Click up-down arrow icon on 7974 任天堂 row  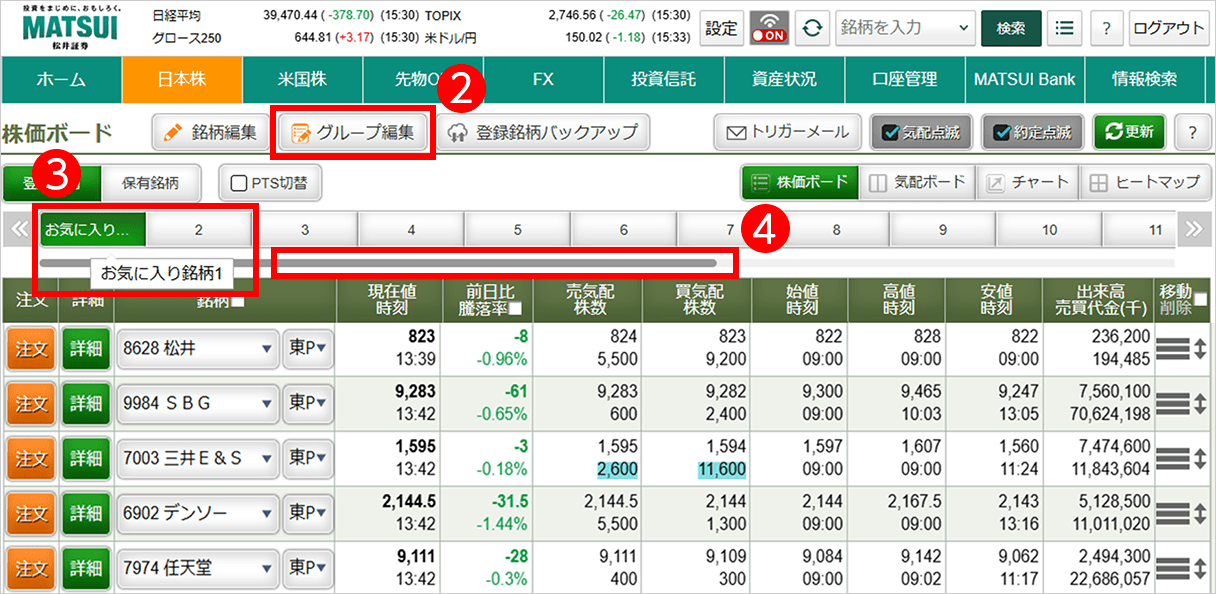[1200, 568]
